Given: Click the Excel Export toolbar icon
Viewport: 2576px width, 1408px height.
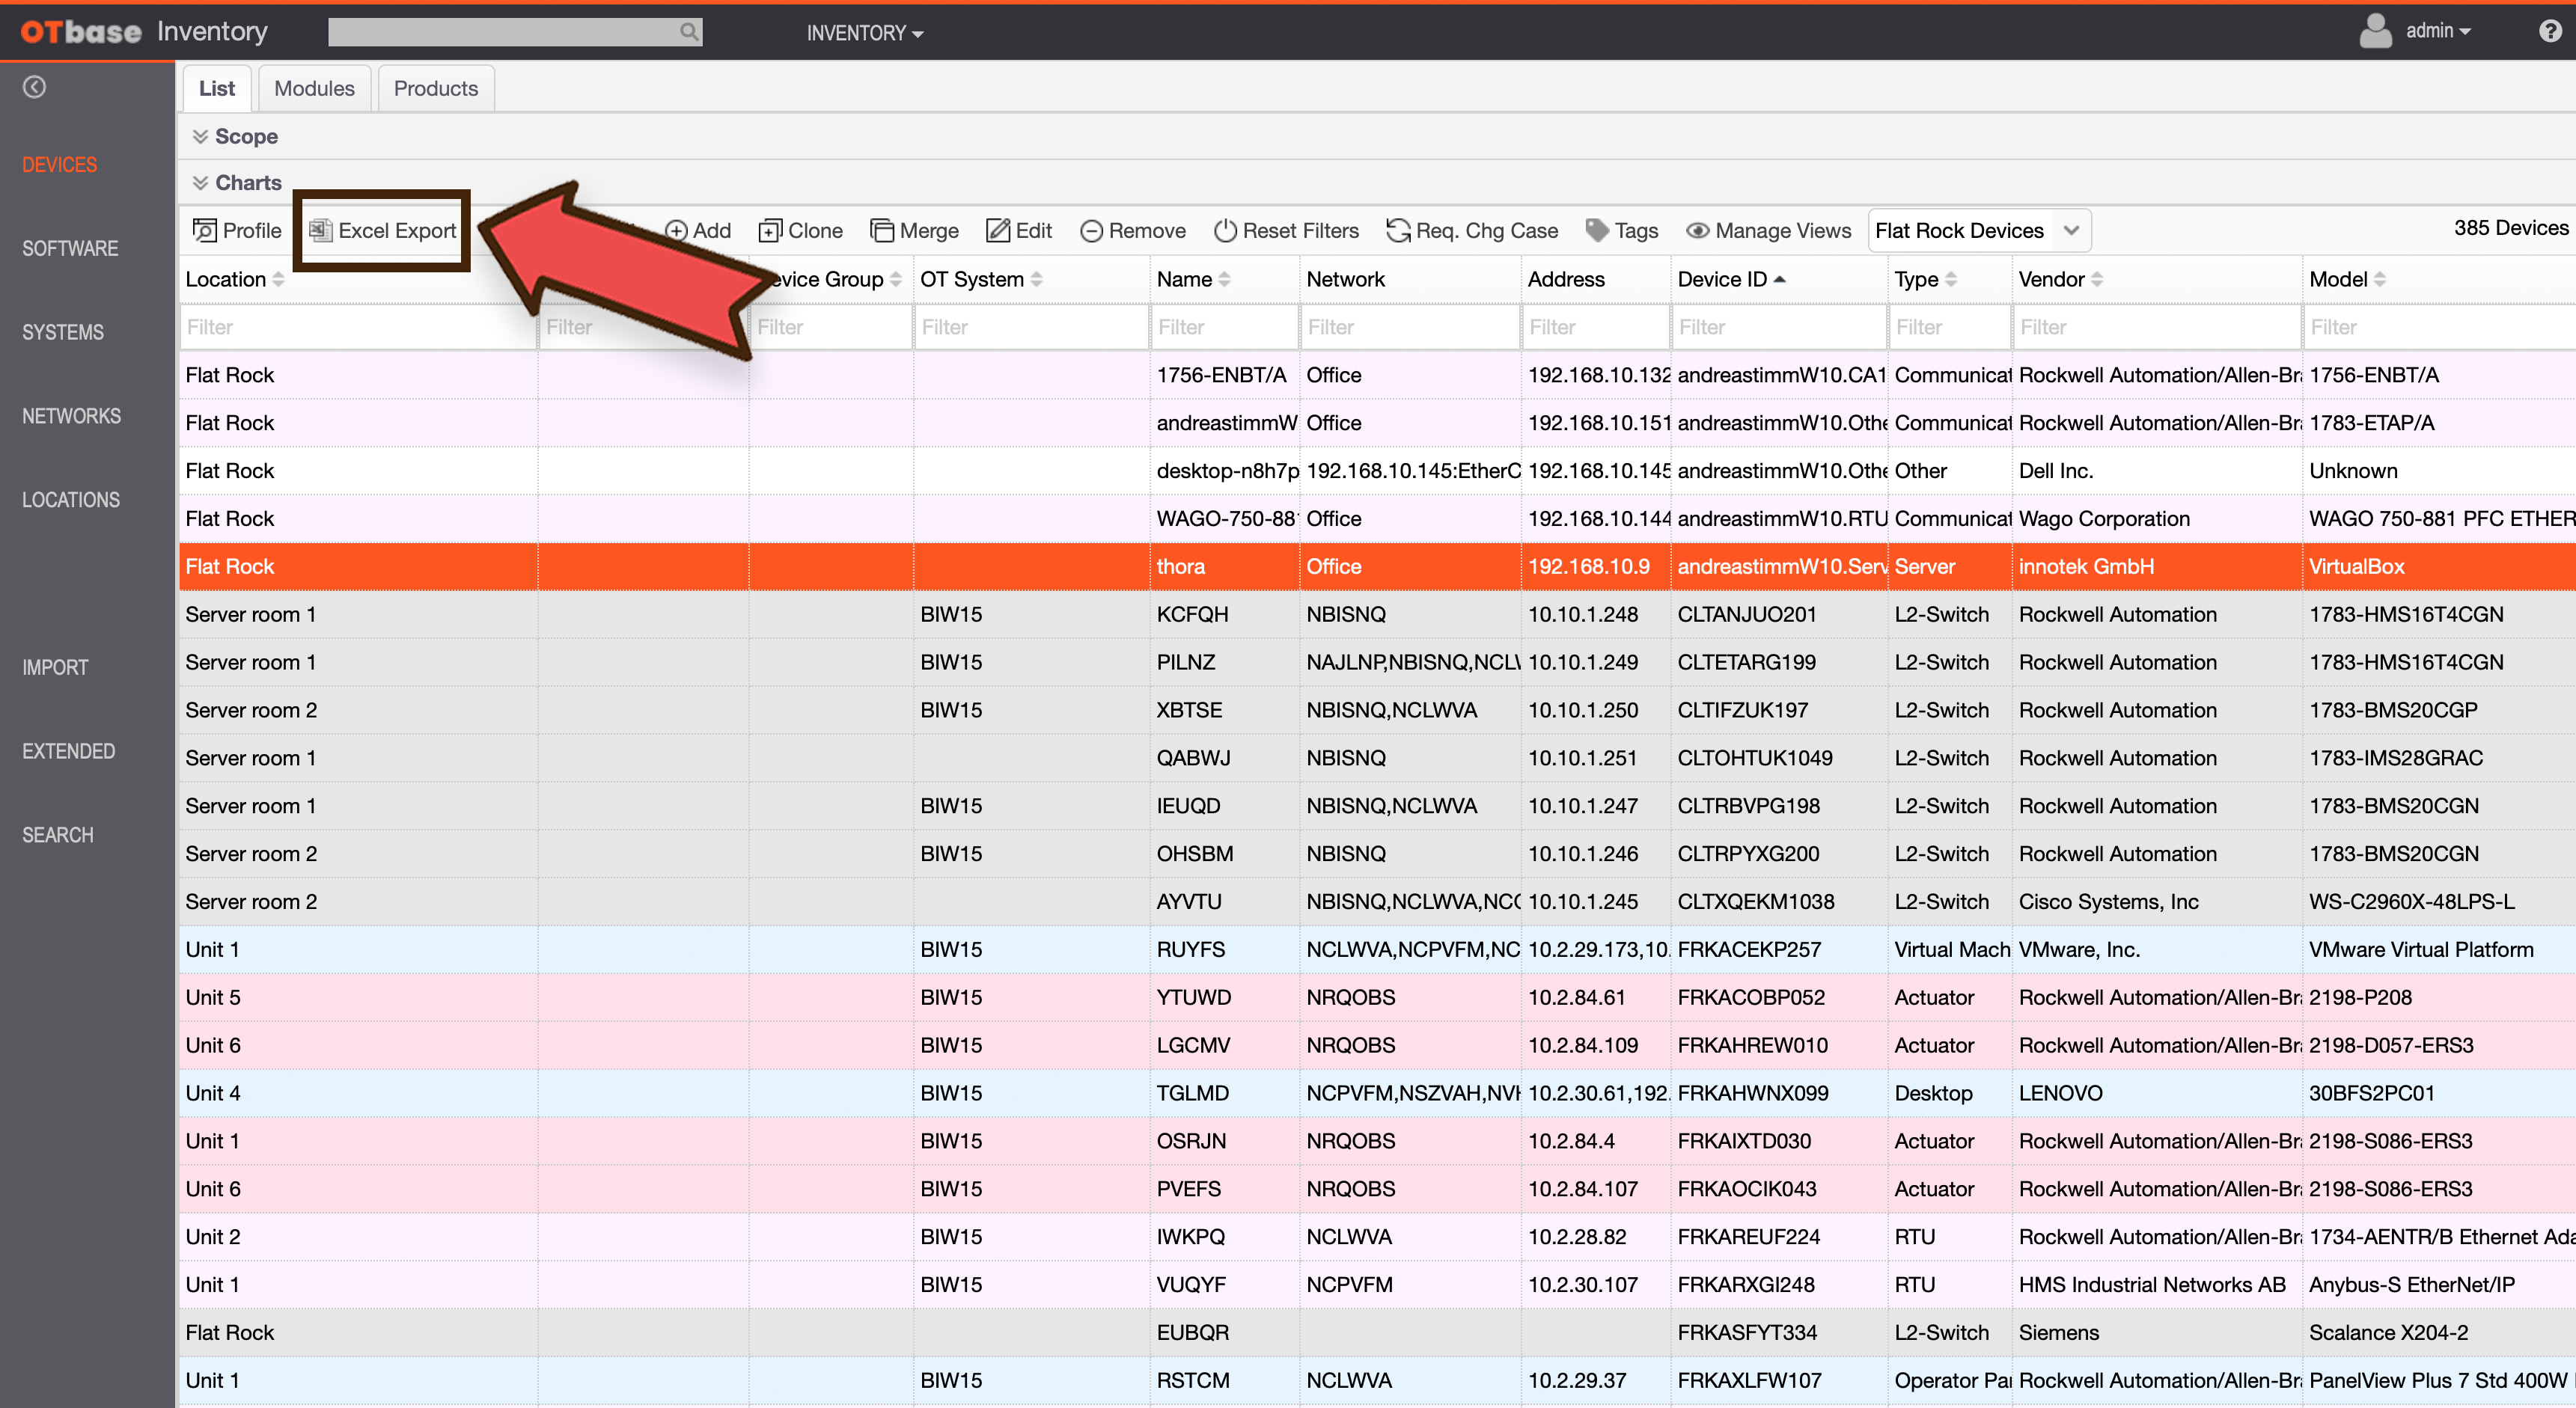Looking at the screenshot, I should coord(320,231).
